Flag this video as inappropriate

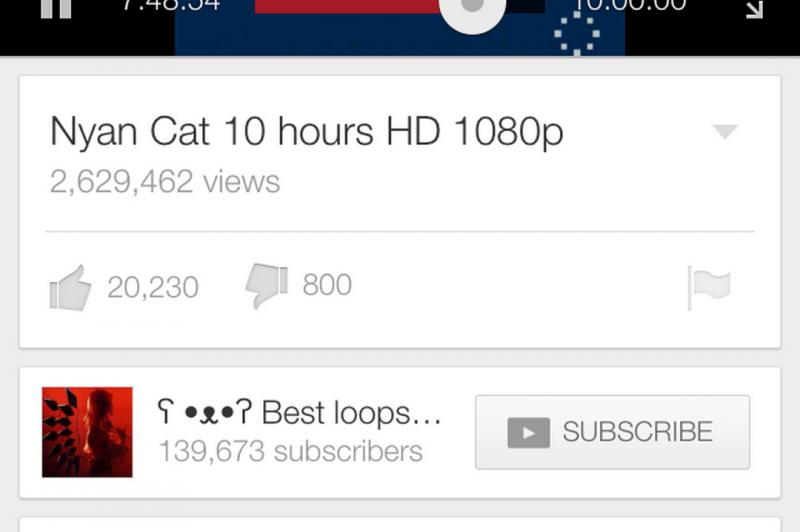pos(709,288)
